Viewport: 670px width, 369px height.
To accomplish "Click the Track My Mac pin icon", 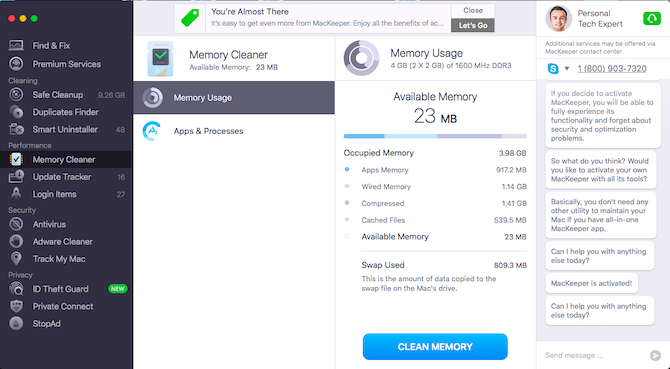I will click(x=16, y=258).
